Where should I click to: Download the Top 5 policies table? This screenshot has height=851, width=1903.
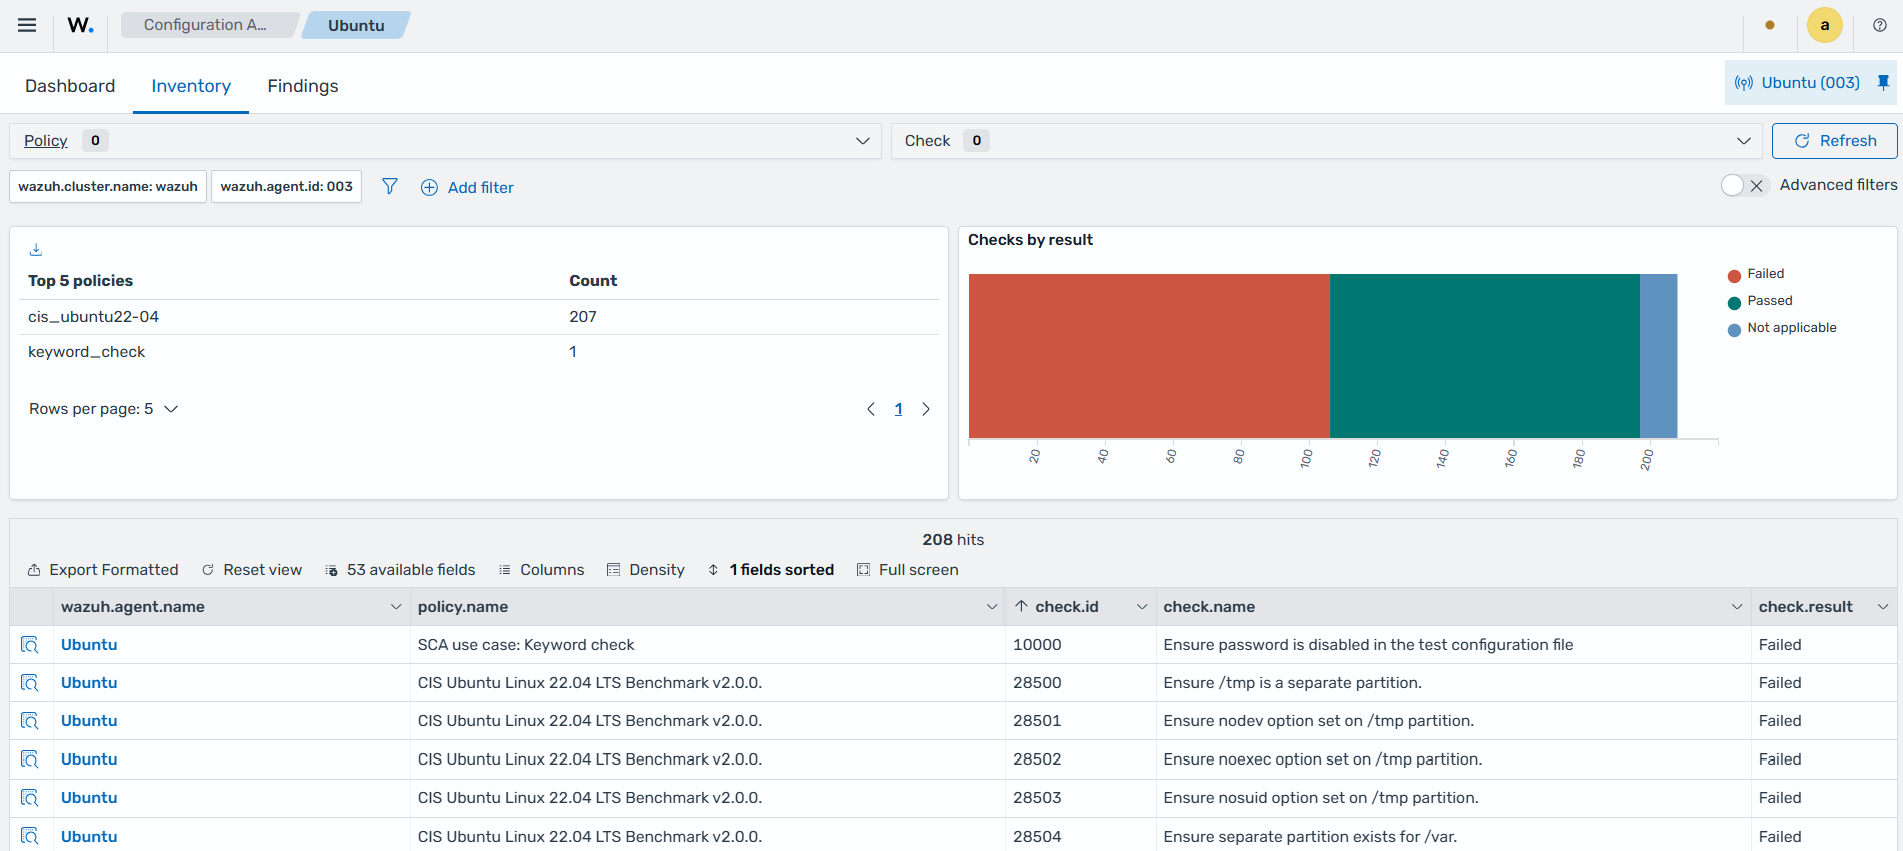36,250
